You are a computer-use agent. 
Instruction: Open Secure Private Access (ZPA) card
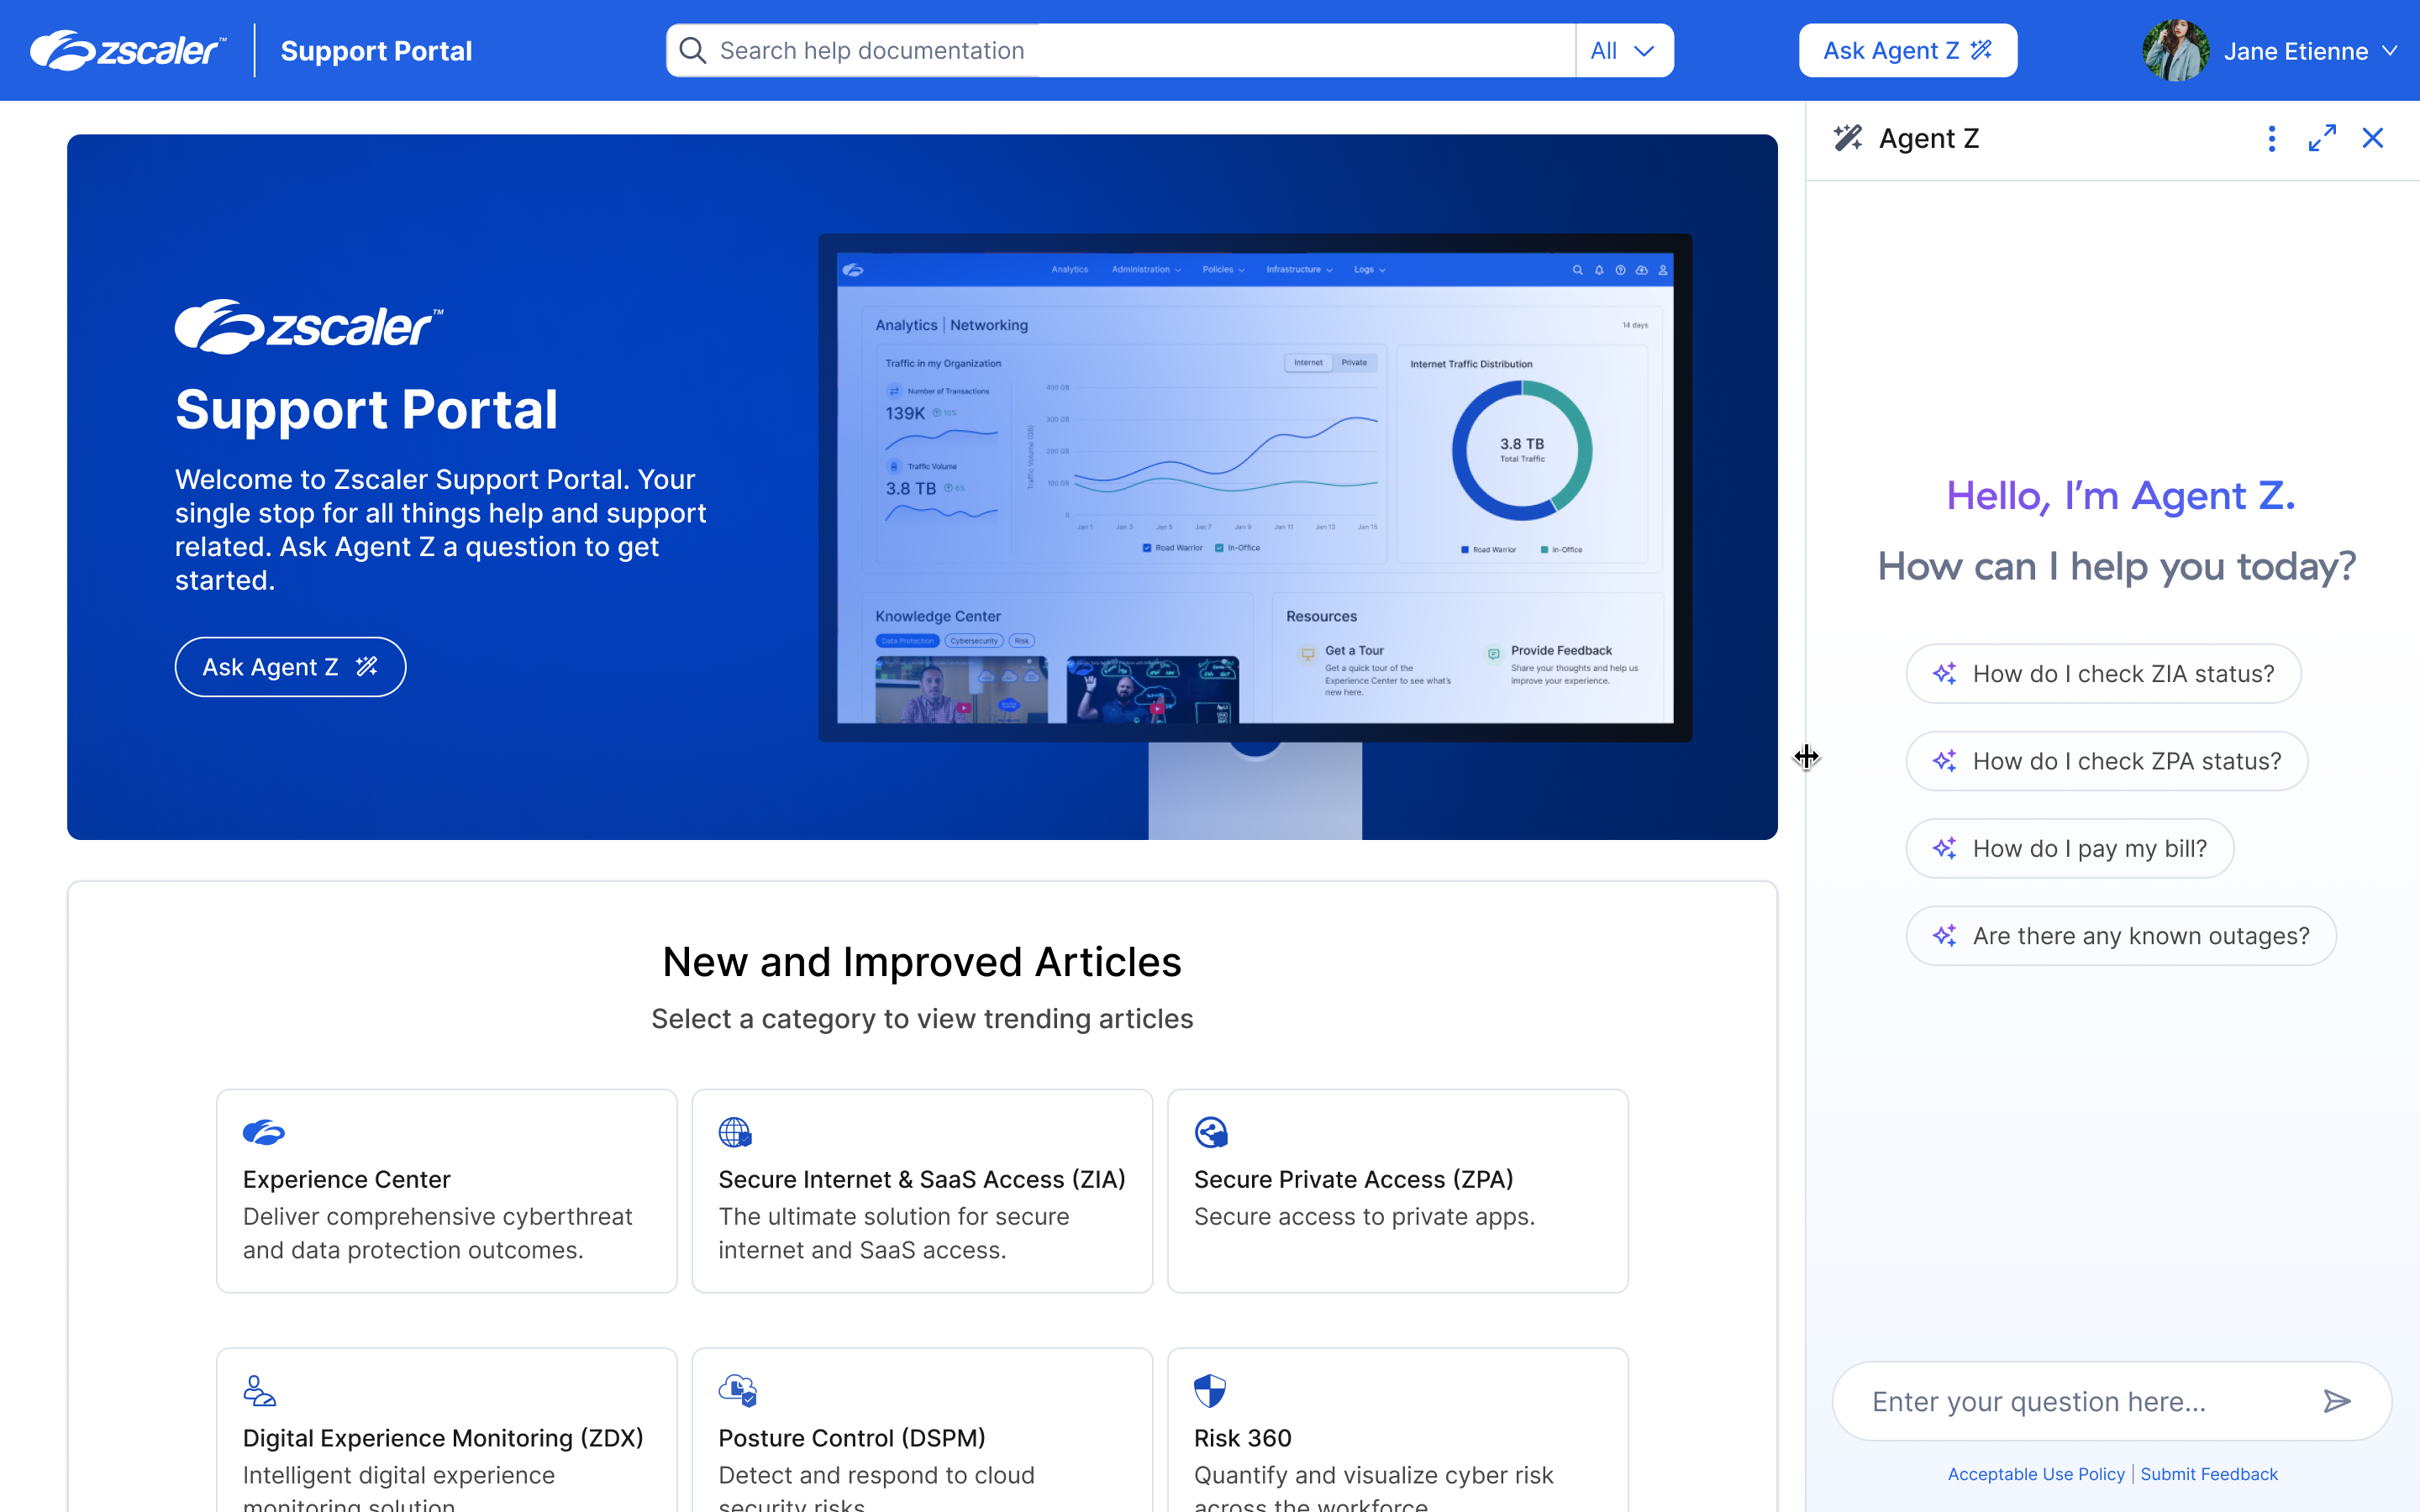coord(1398,1191)
